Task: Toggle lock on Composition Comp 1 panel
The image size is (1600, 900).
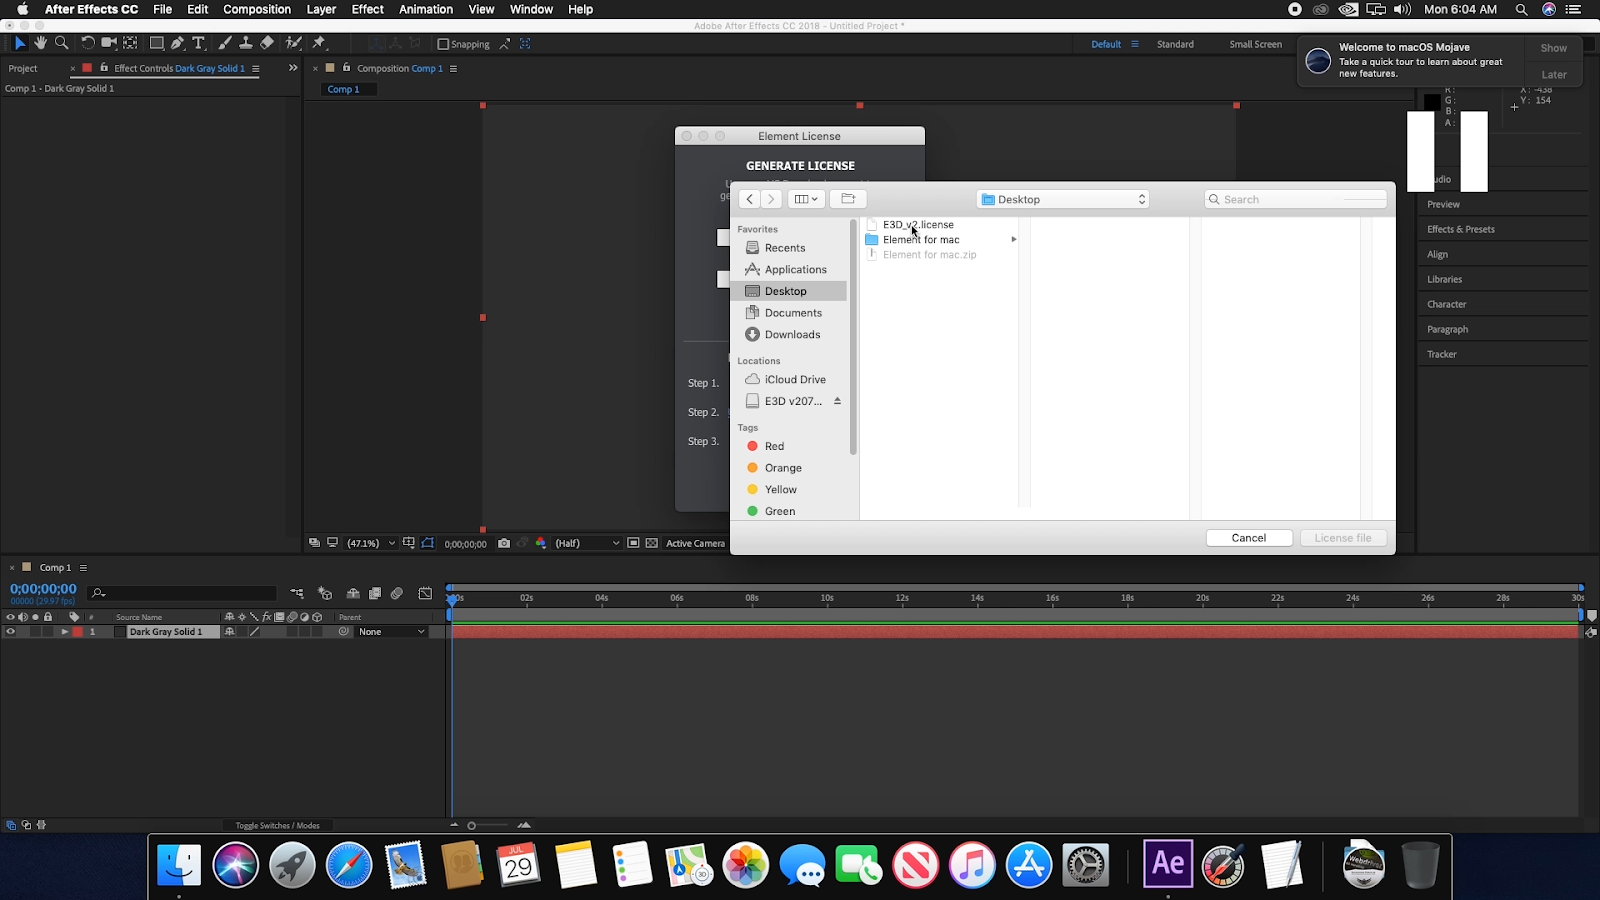Action: click(x=347, y=68)
